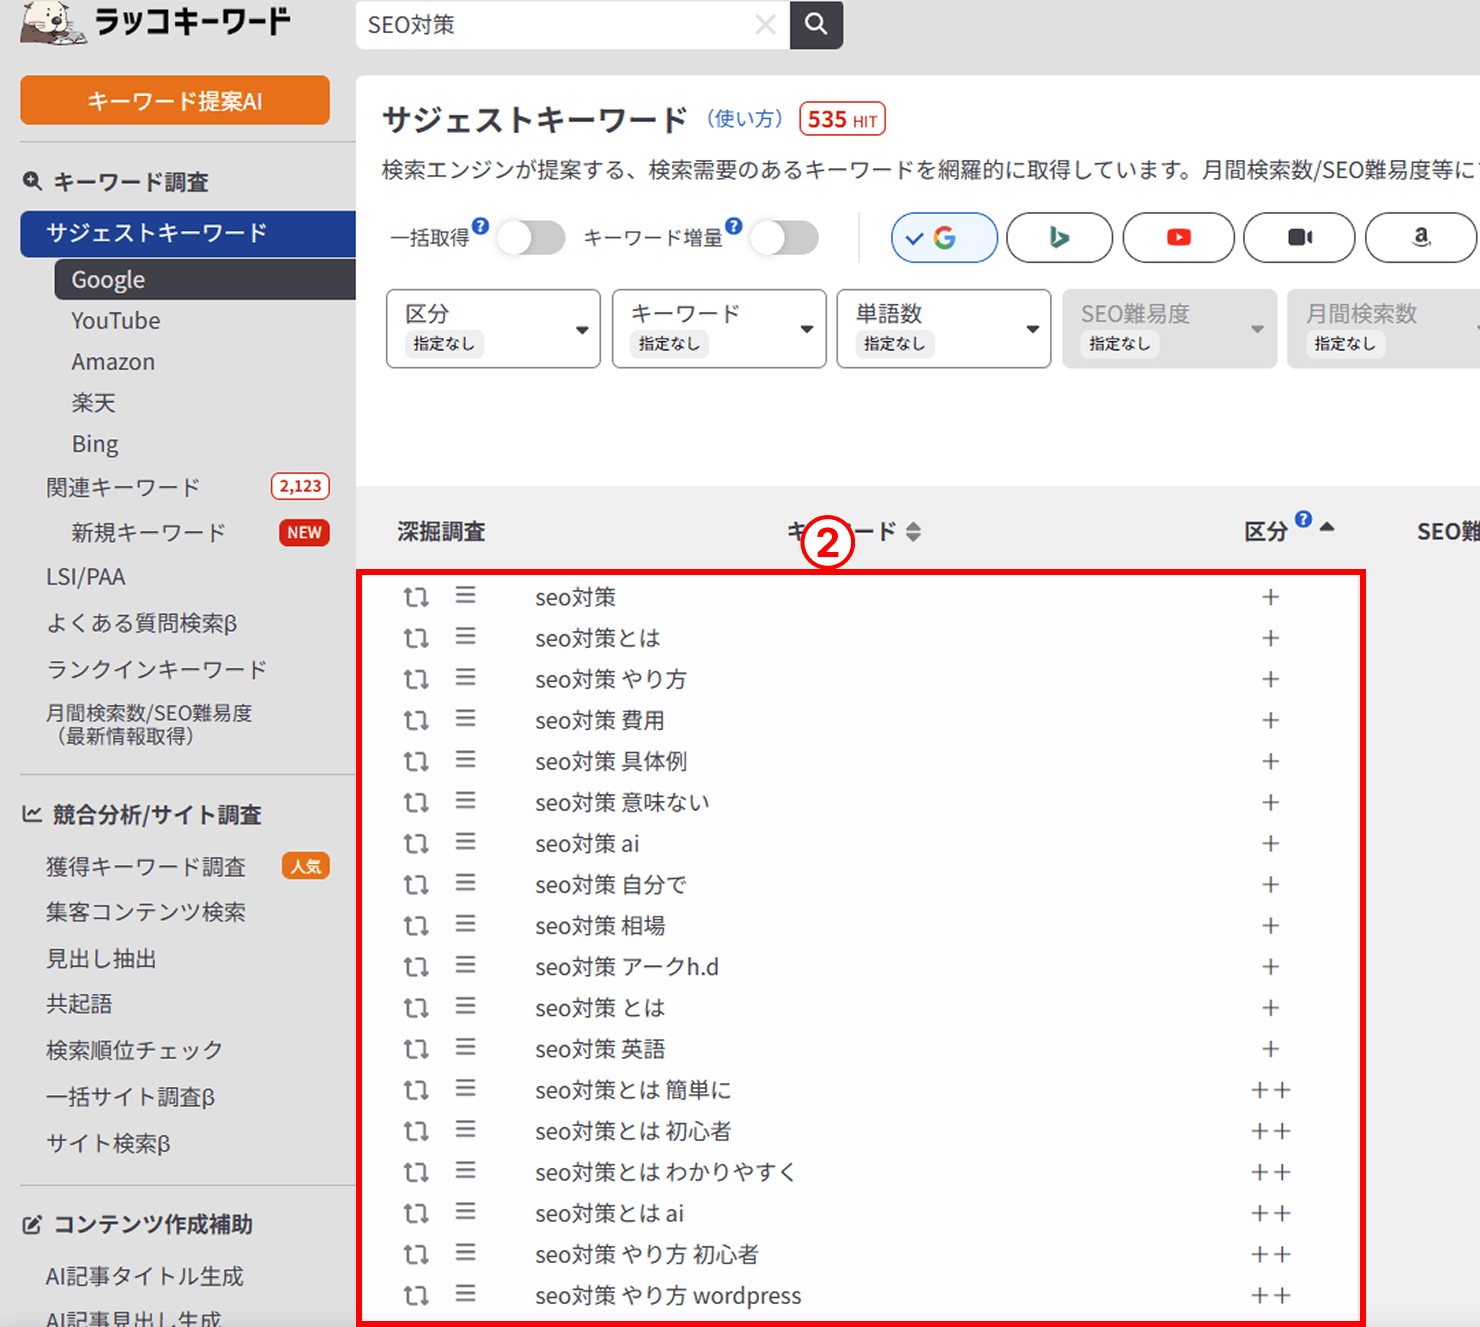The image size is (1480, 1327).
Task: Click re-search icon for seo対策 自分で row
Action: point(416,885)
